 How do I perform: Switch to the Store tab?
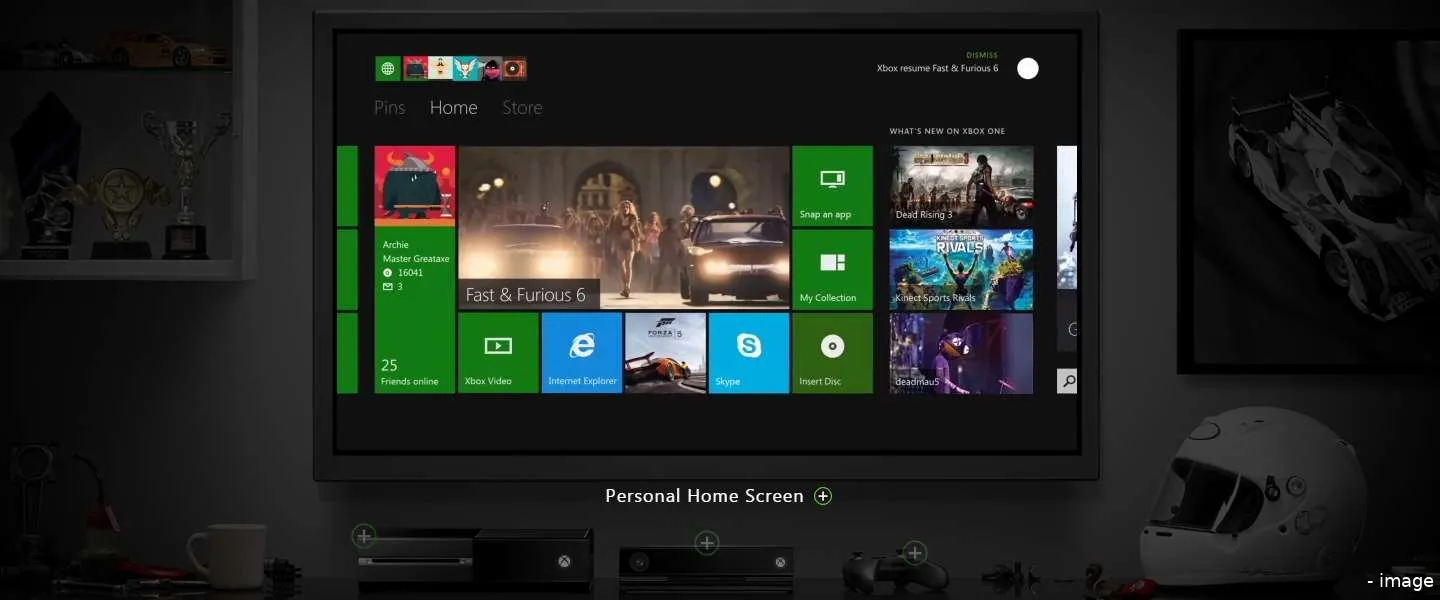521,107
